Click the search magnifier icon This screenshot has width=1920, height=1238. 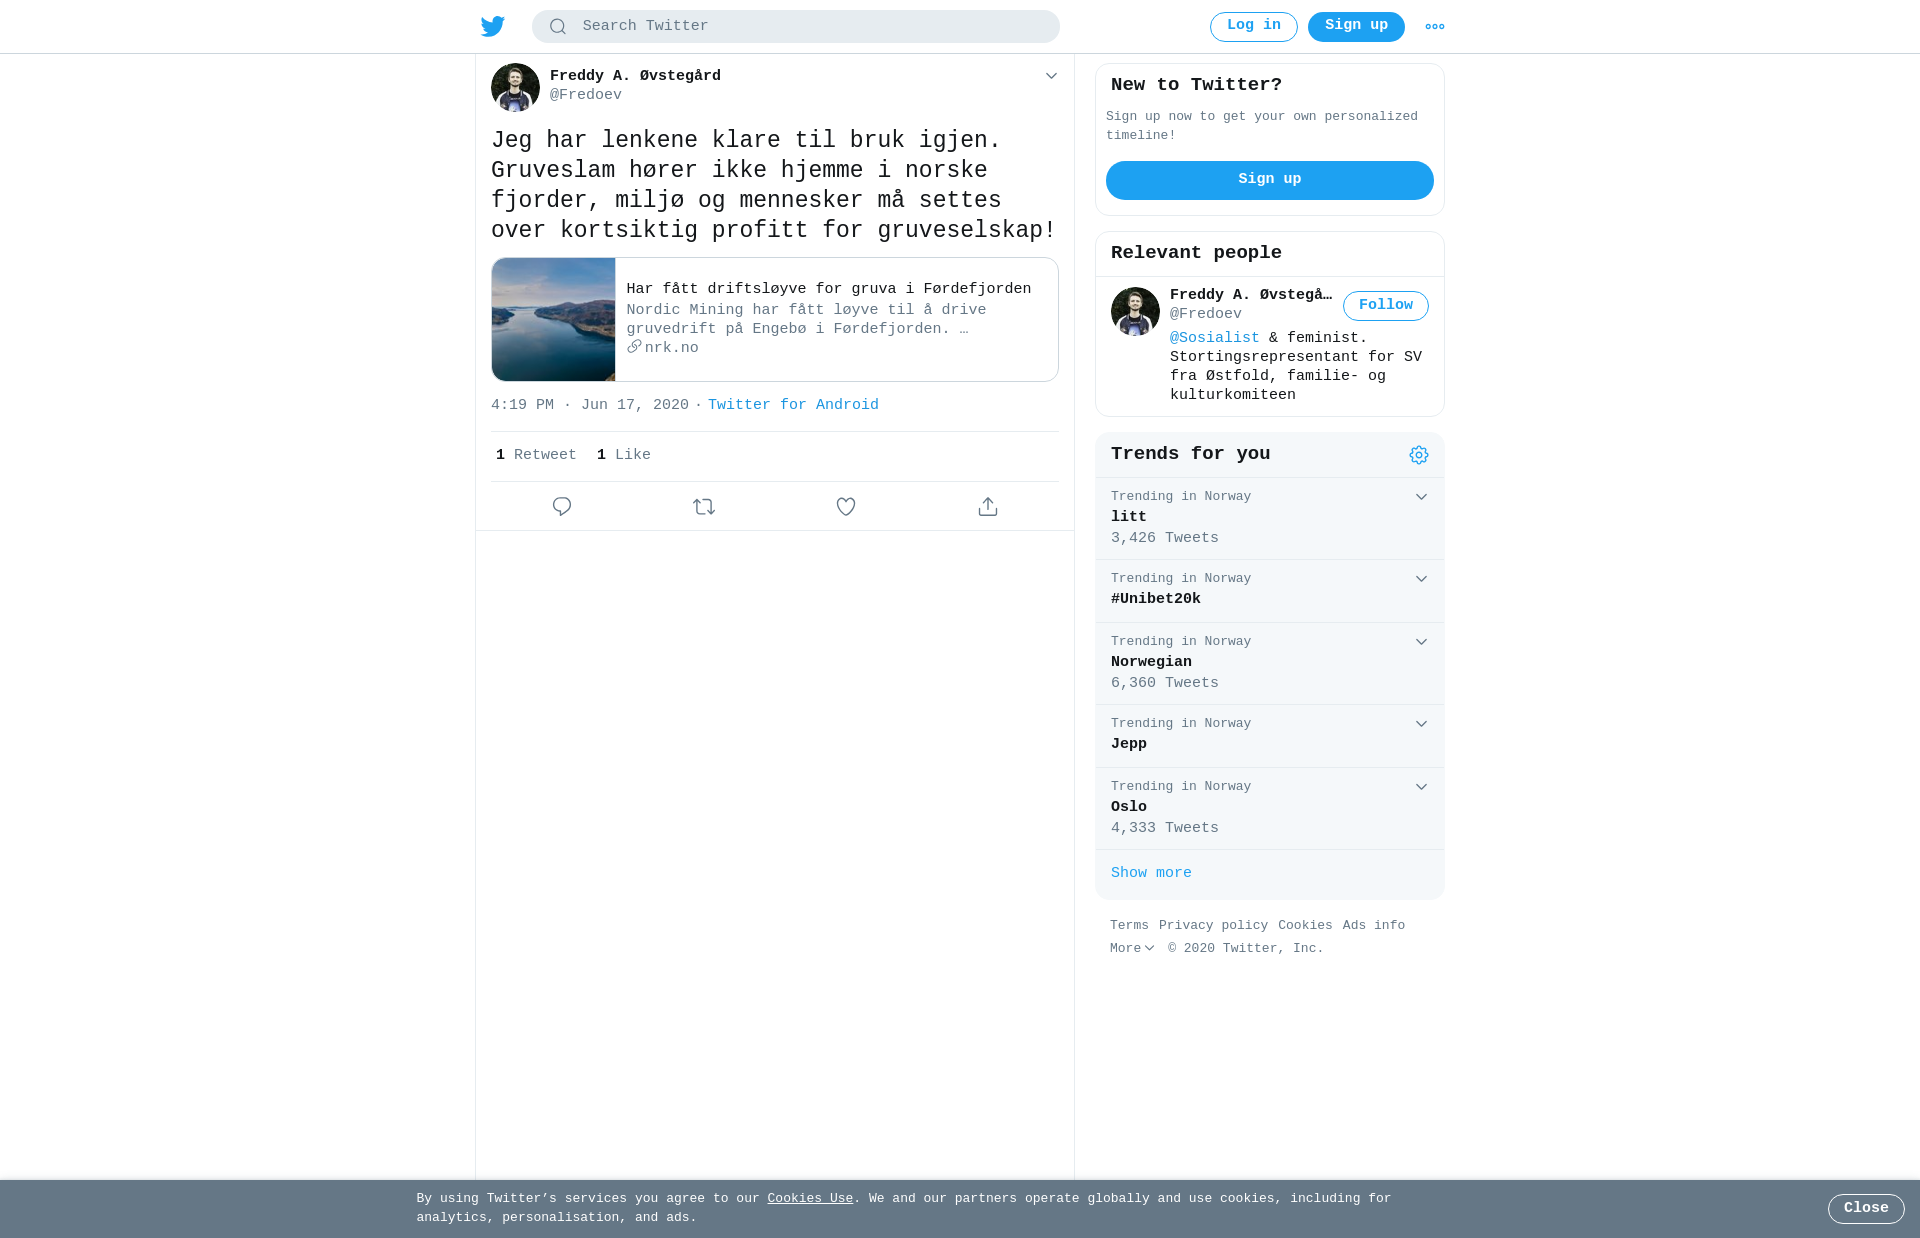point(558,27)
